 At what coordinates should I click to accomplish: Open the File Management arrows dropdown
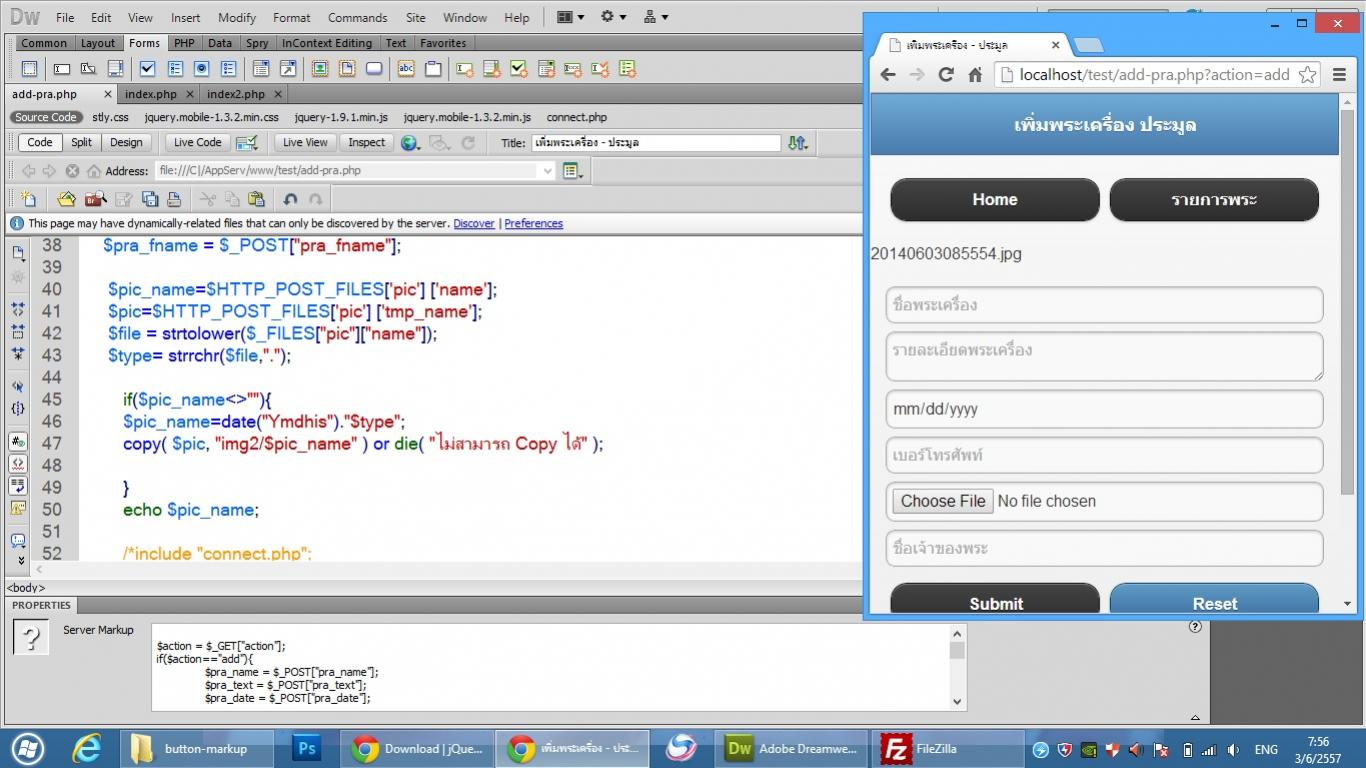pyautogui.click(x=797, y=143)
